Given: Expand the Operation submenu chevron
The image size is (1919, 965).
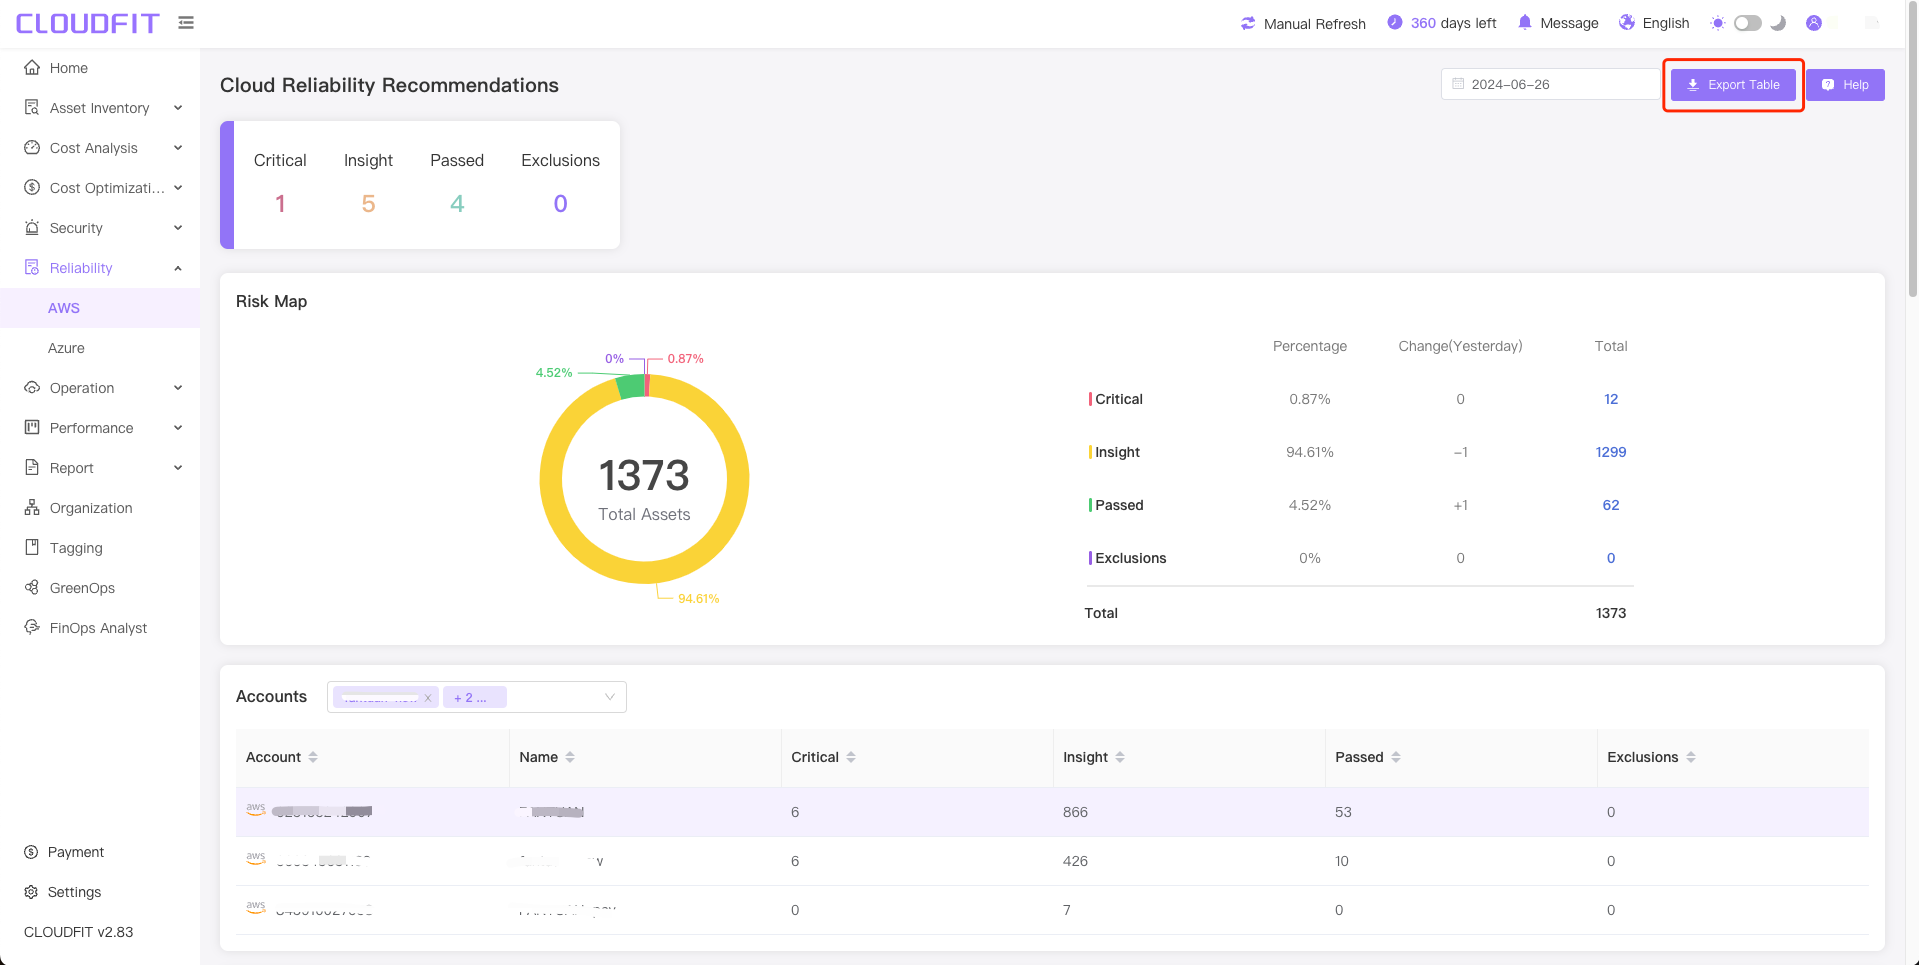Looking at the screenshot, I should (x=178, y=388).
